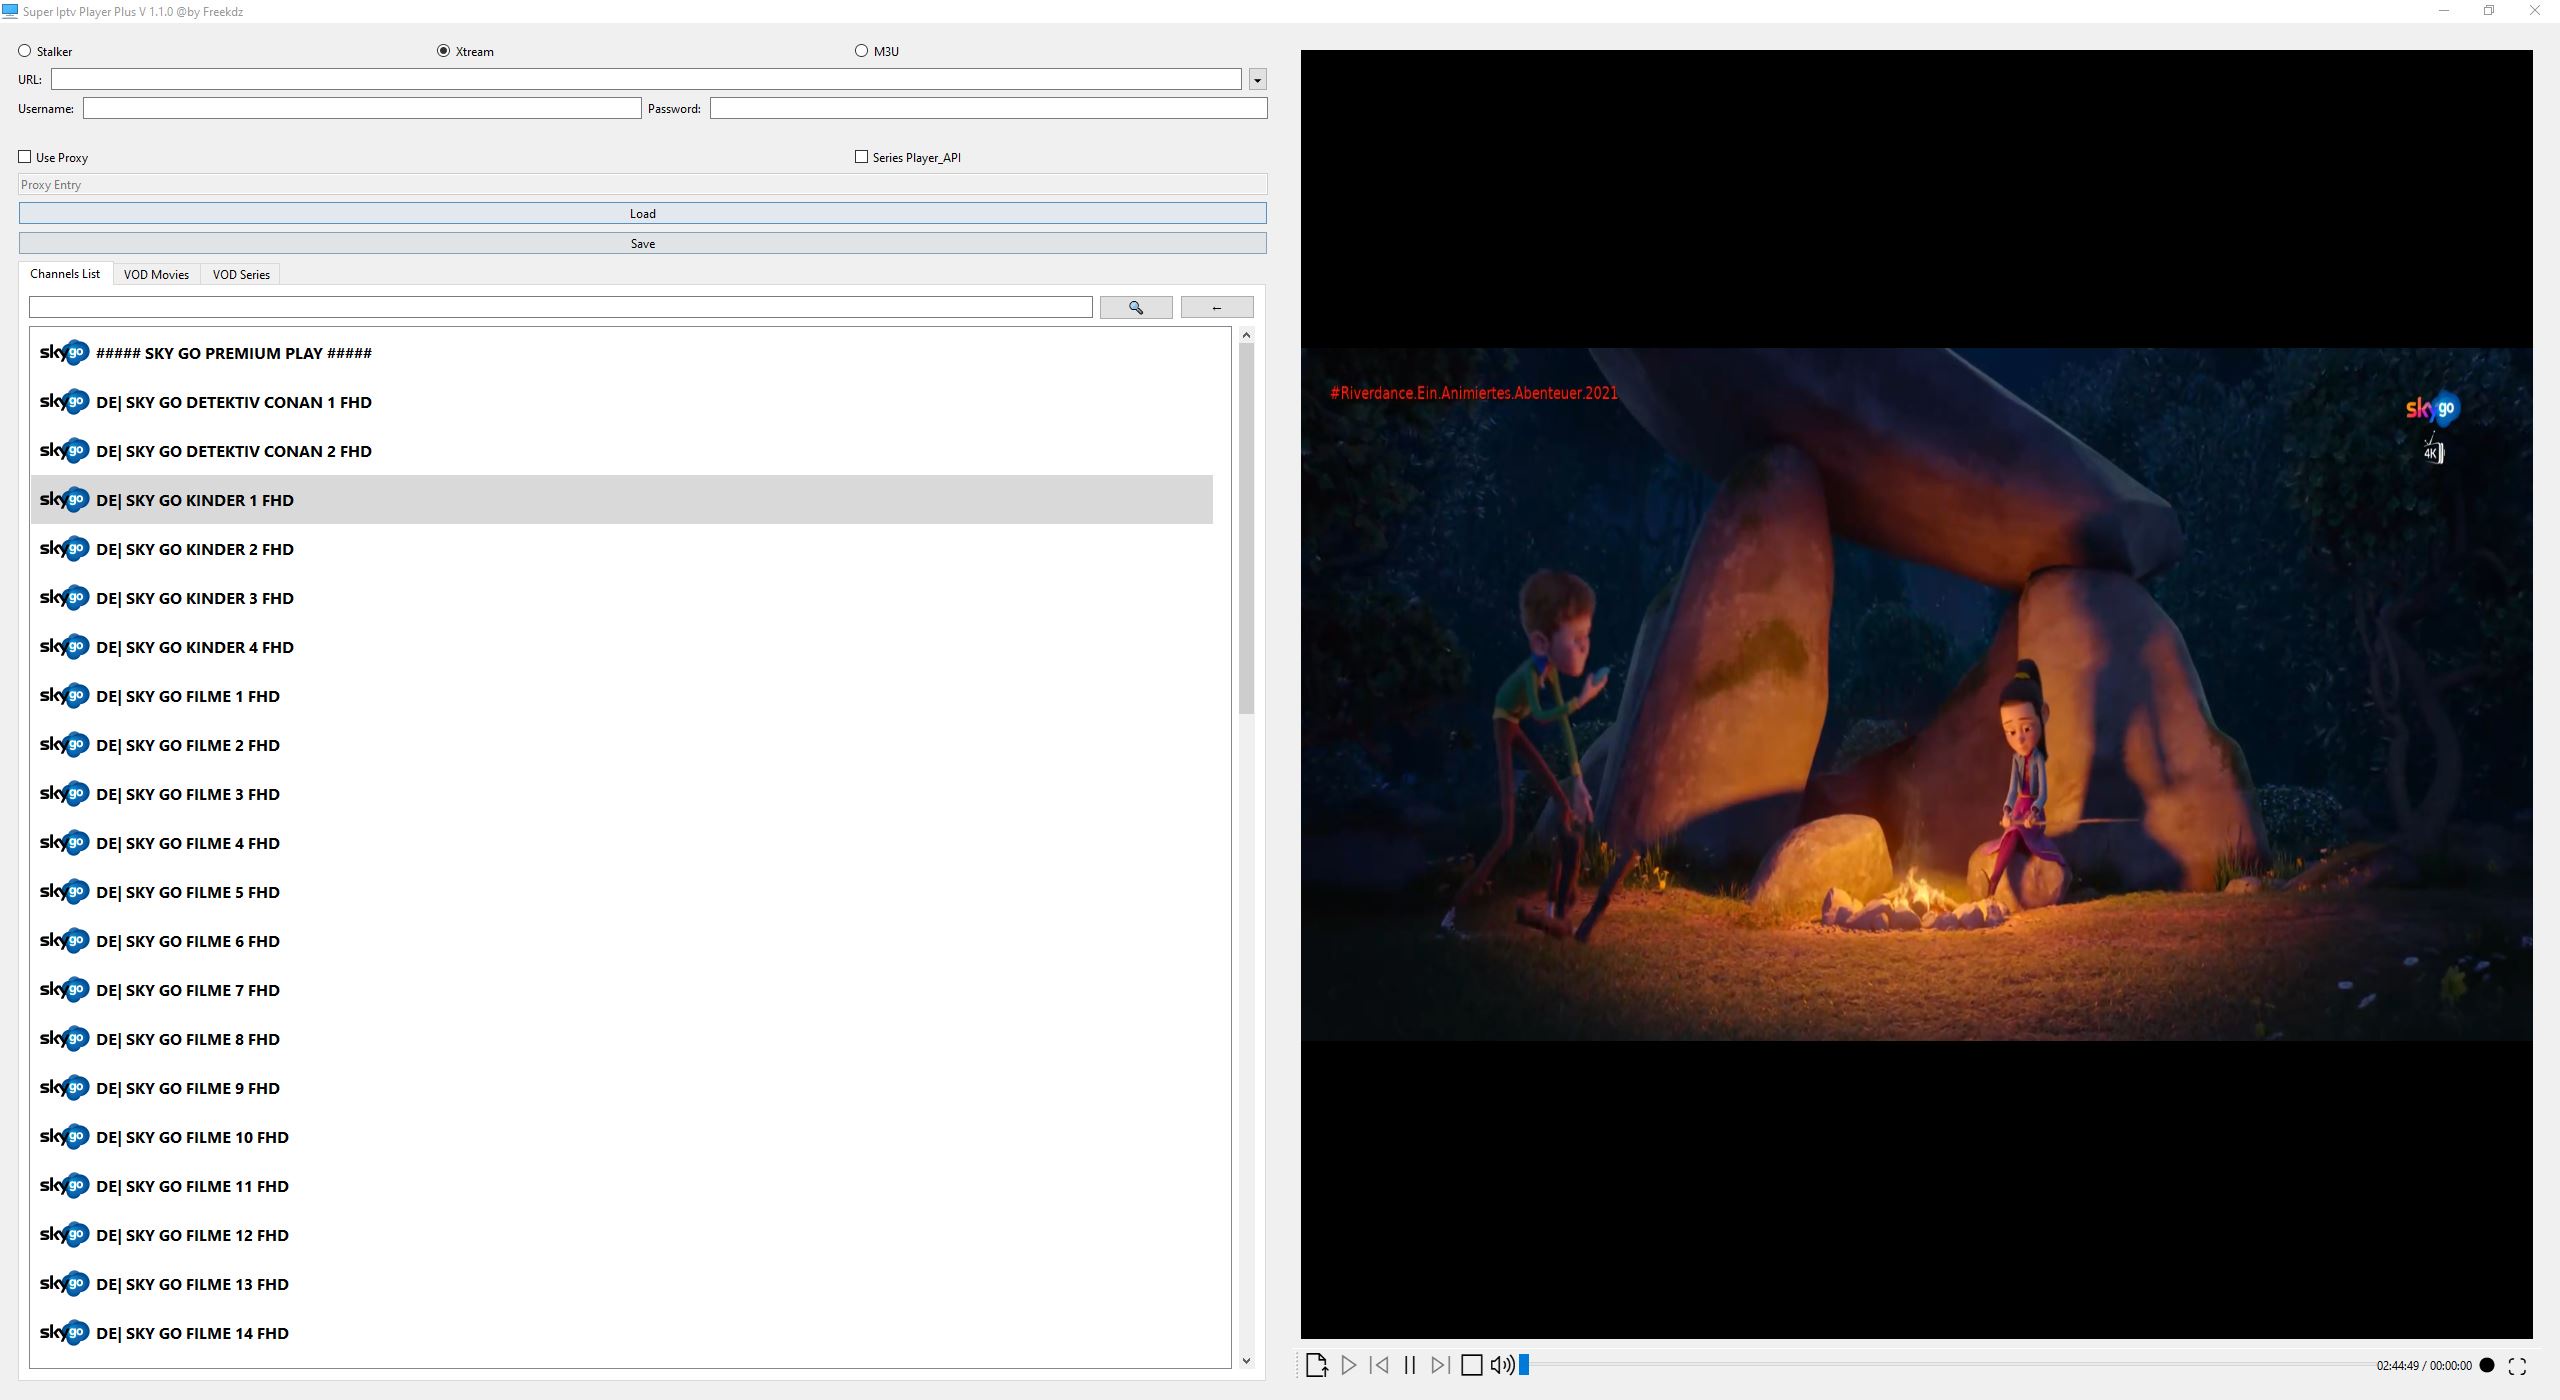2560x1400 pixels.
Task: Focus the Username field
Action: 362,108
